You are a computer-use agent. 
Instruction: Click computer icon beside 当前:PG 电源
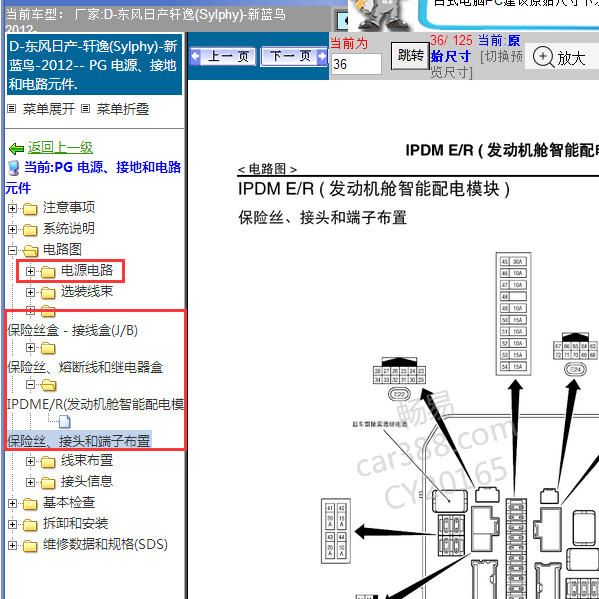[x=14, y=168]
